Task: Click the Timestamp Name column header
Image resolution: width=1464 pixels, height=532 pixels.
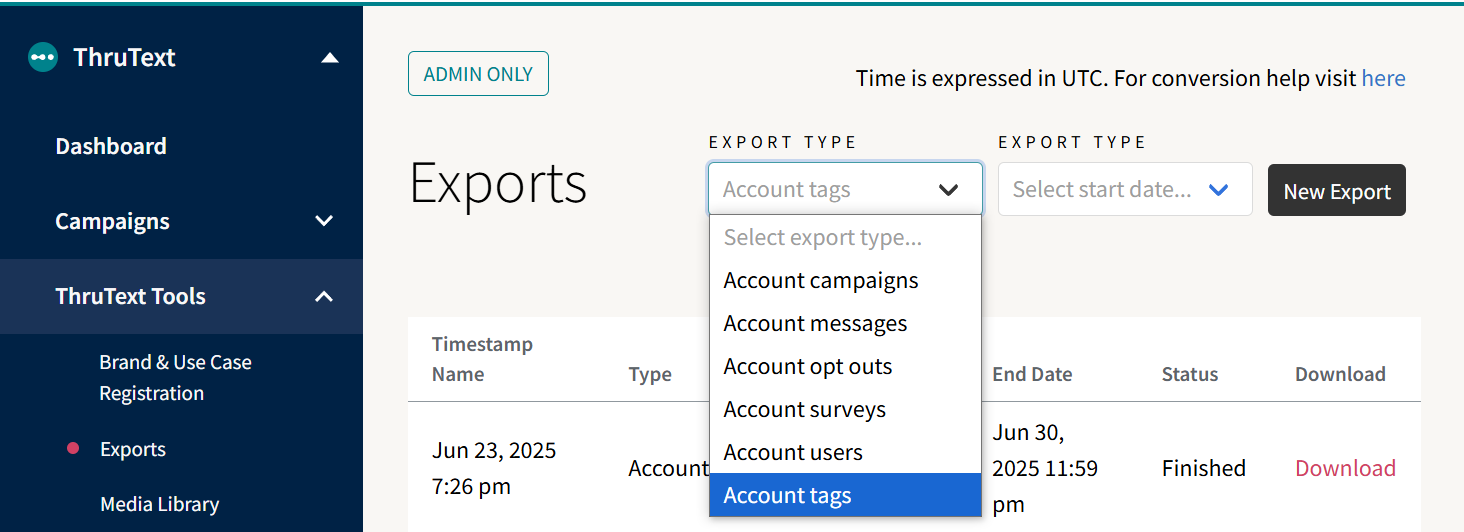Action: (x=482, y=359)
